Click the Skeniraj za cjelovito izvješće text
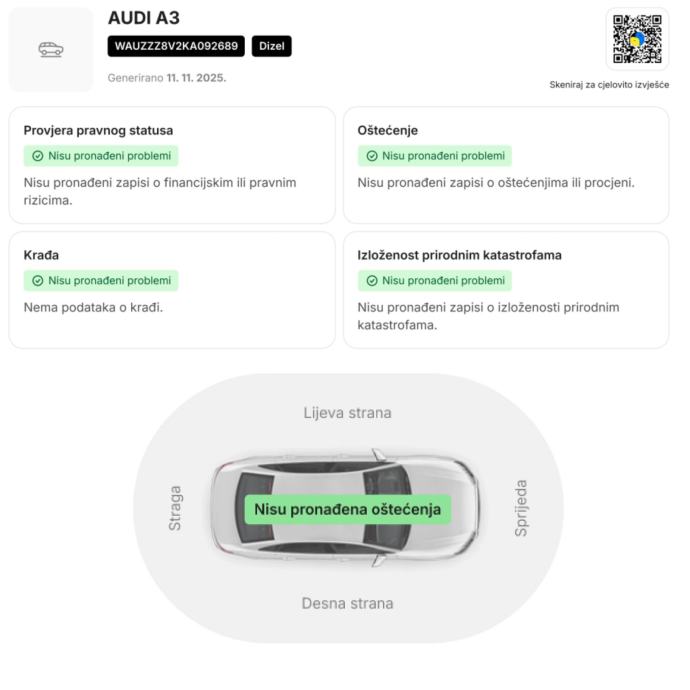This screenshot has height=690, width=690. (609, 85)
